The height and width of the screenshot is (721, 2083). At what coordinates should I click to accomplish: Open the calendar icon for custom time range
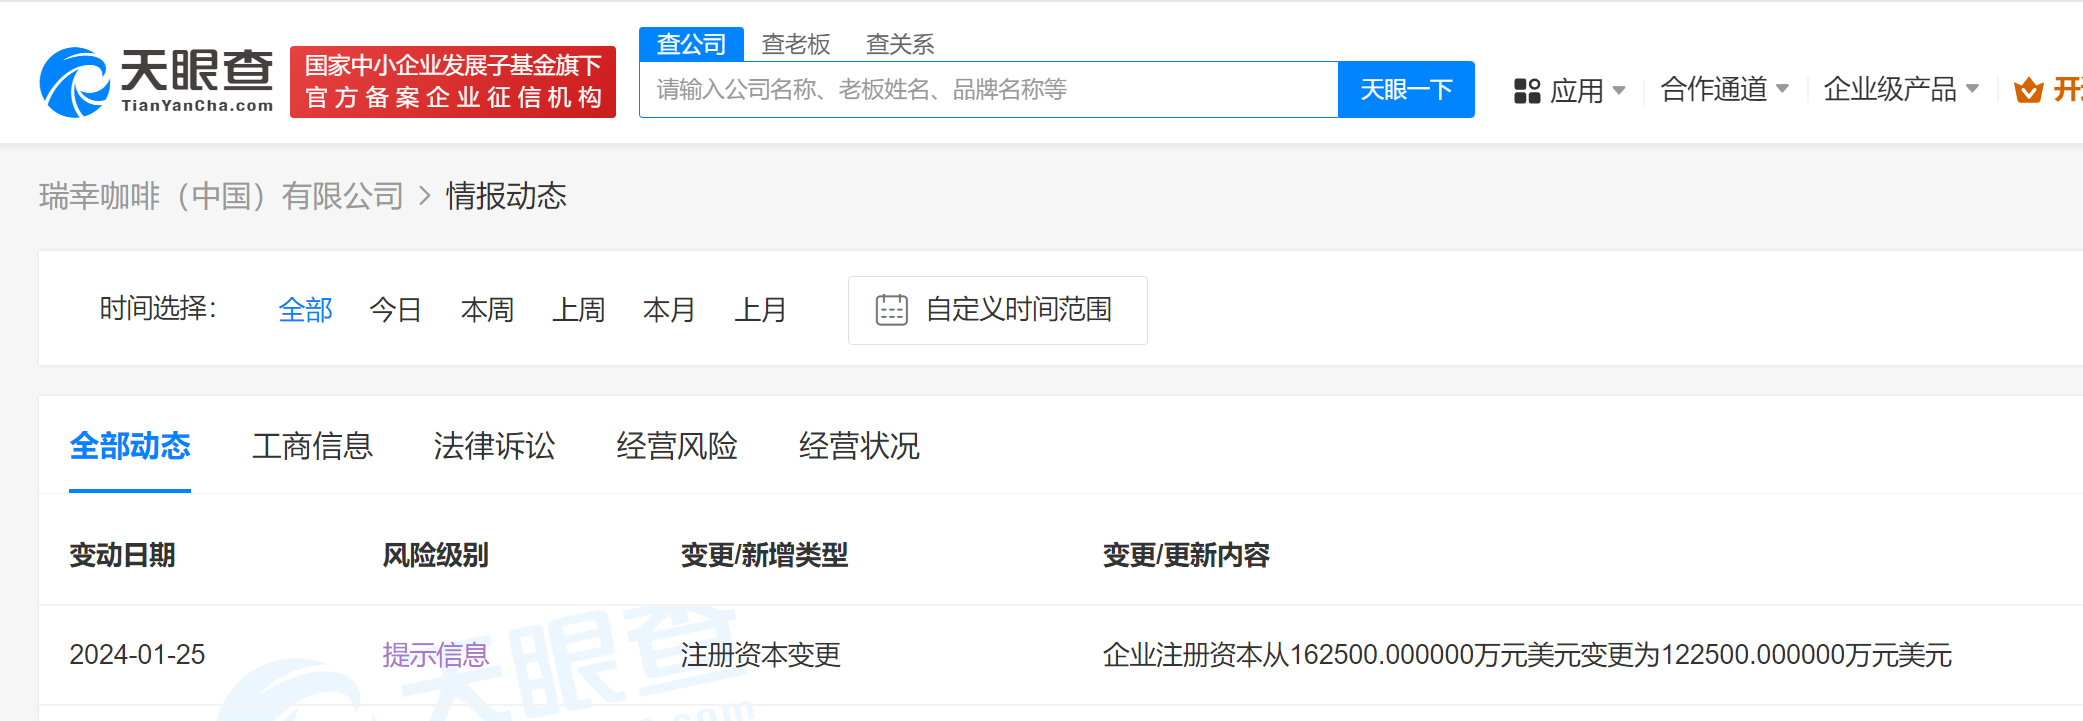pos(891,310)
